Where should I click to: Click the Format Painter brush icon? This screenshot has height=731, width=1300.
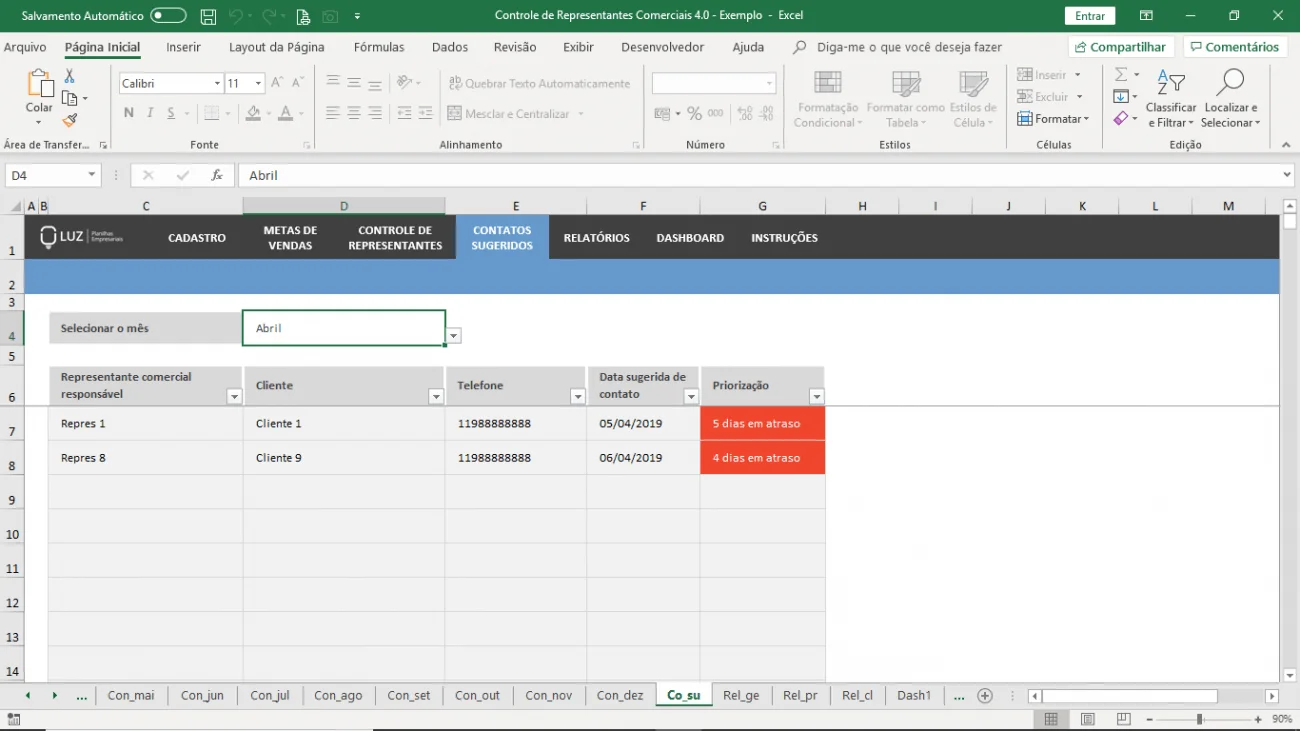(69, 120)
